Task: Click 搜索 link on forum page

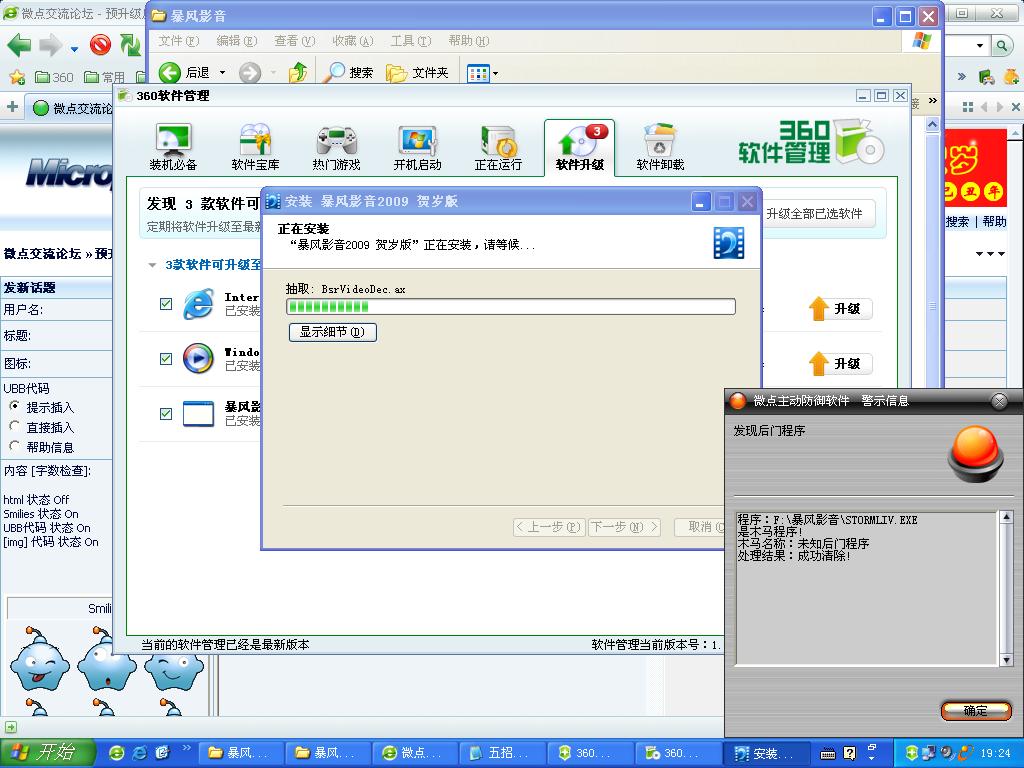Action: click(x=957, y=222)
